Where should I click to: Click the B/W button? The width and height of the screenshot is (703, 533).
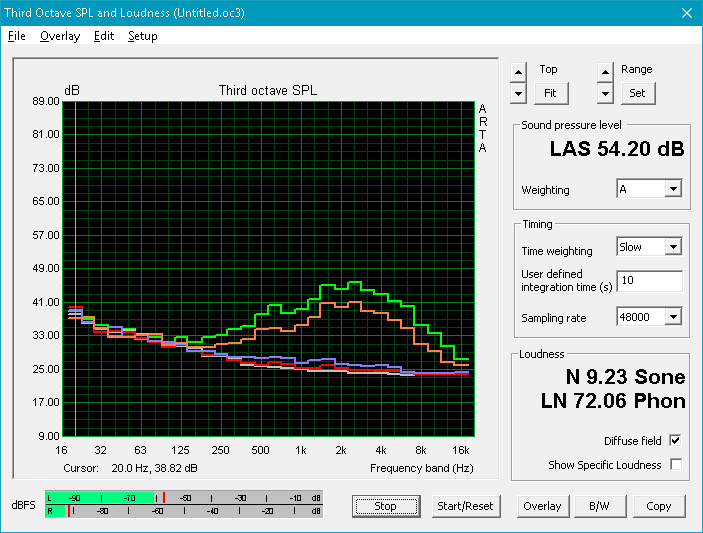coord(599,506)
